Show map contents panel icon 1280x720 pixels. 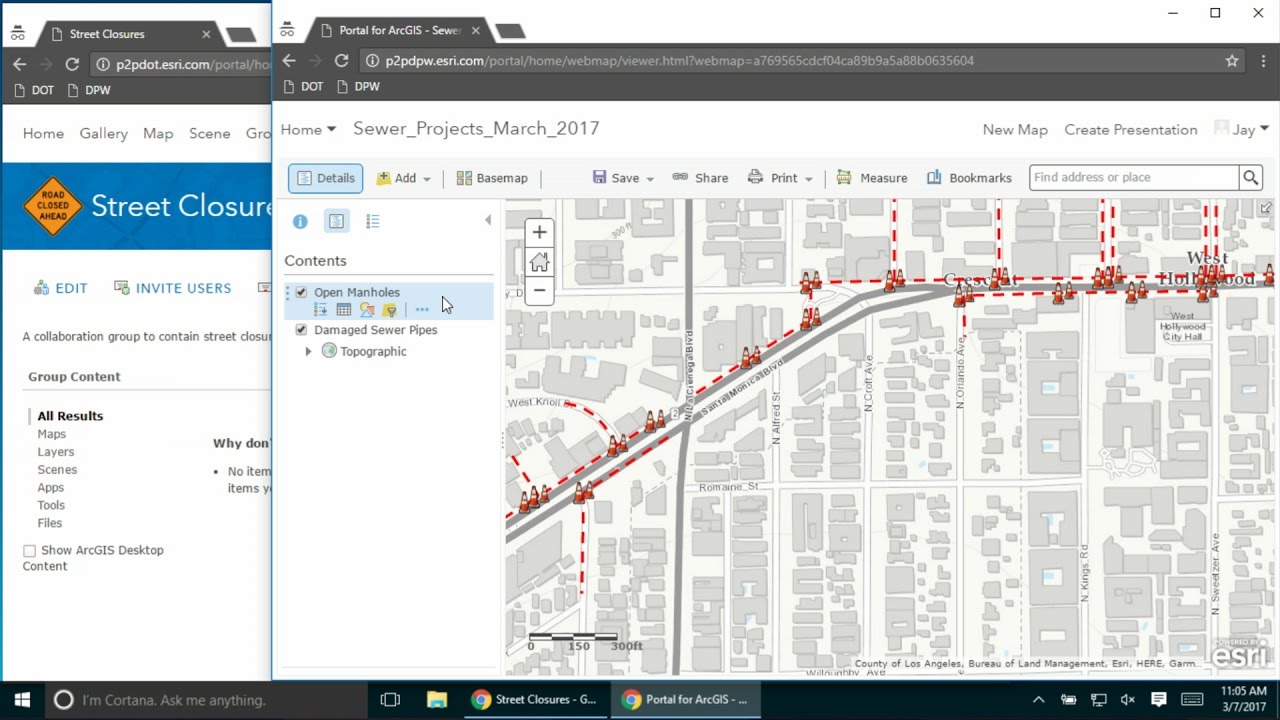point(336,222)
